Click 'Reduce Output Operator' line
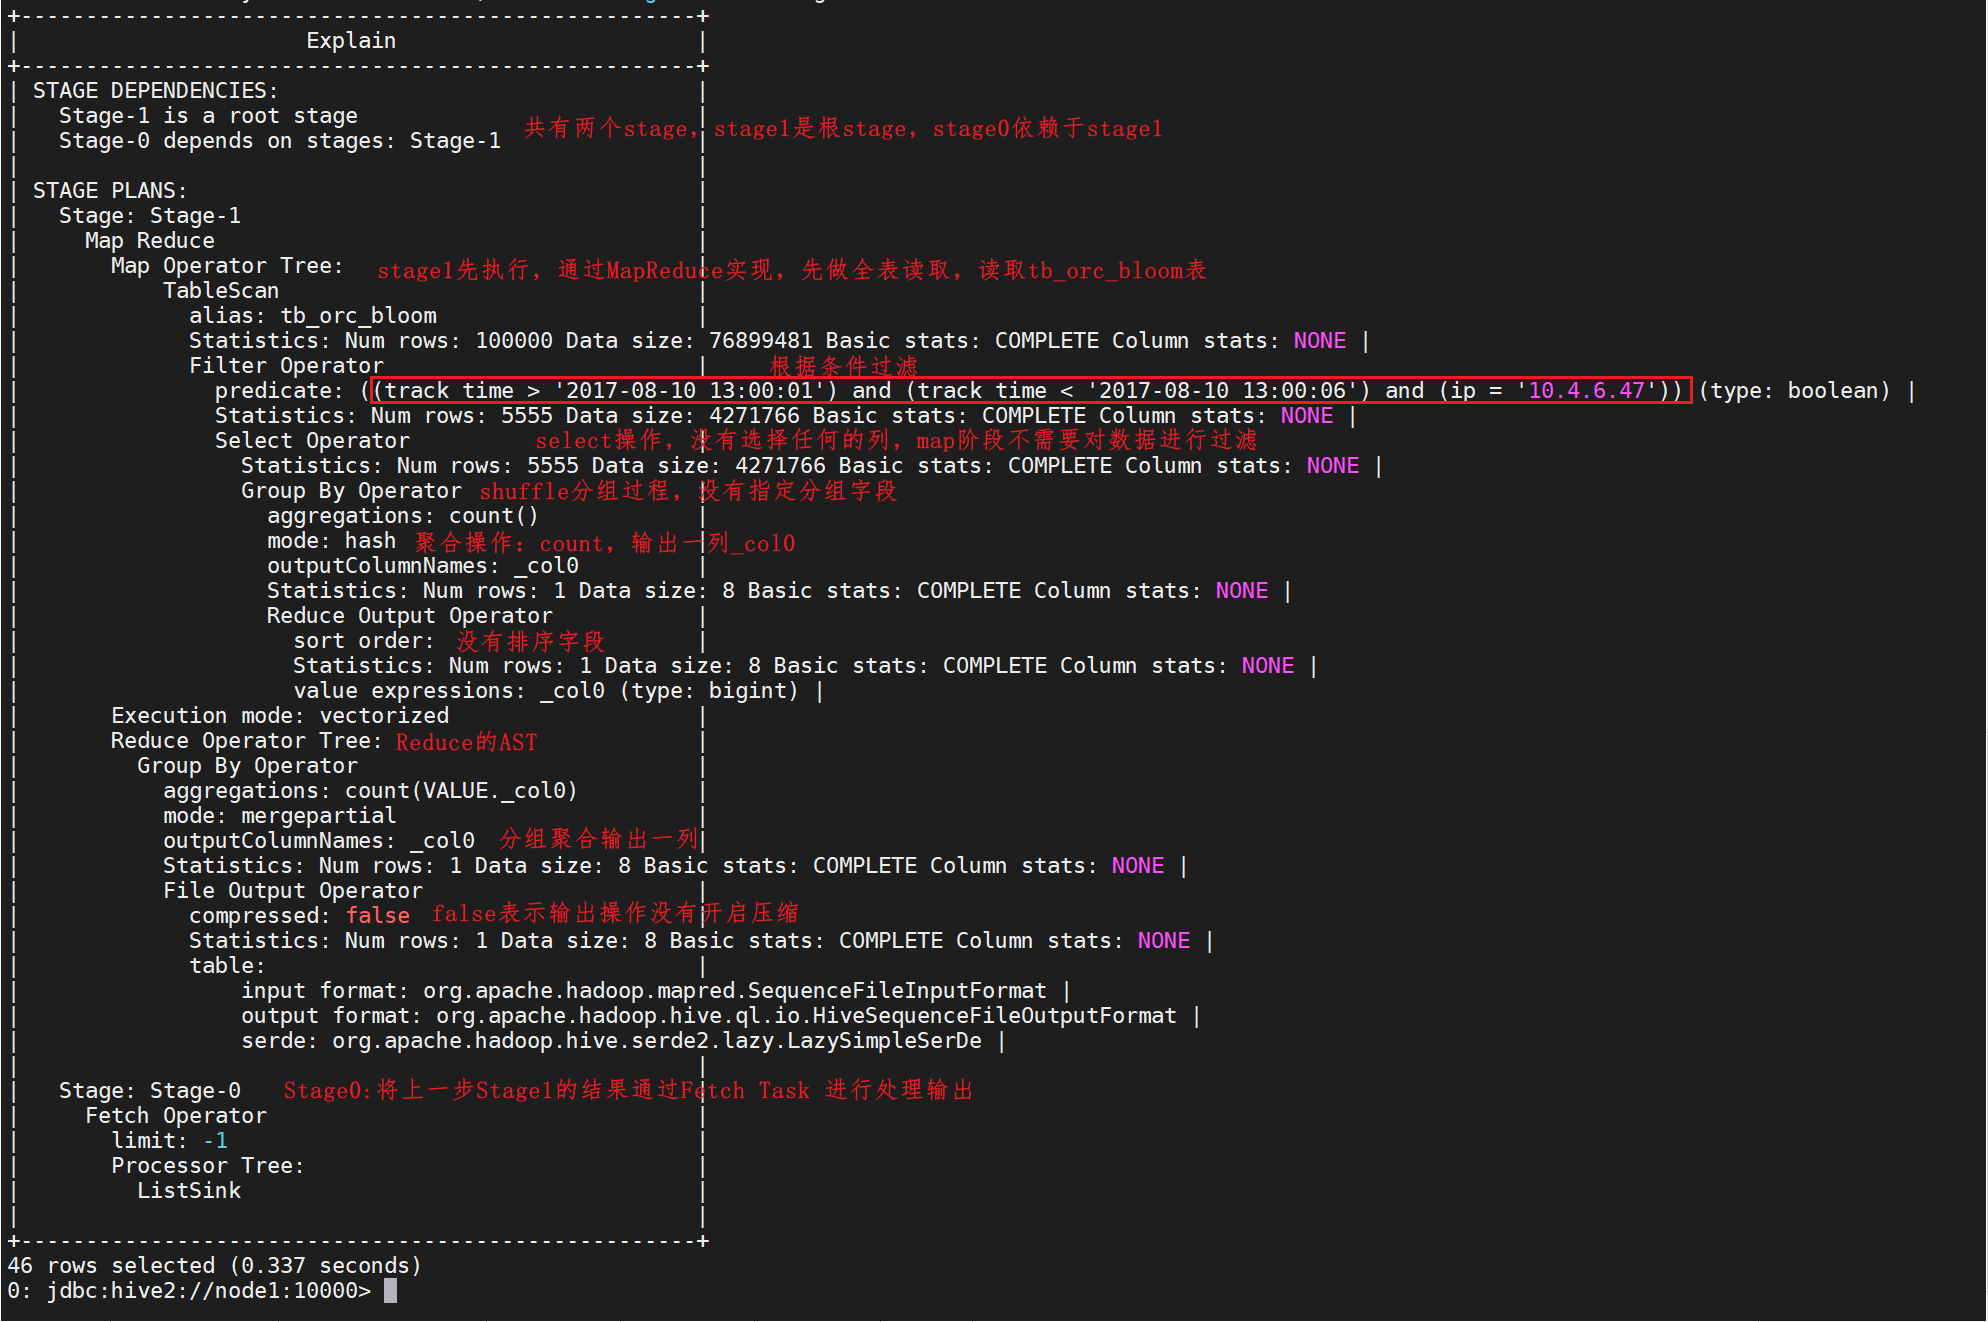This screenshot has height=1322, width=1988. (409, 616)
